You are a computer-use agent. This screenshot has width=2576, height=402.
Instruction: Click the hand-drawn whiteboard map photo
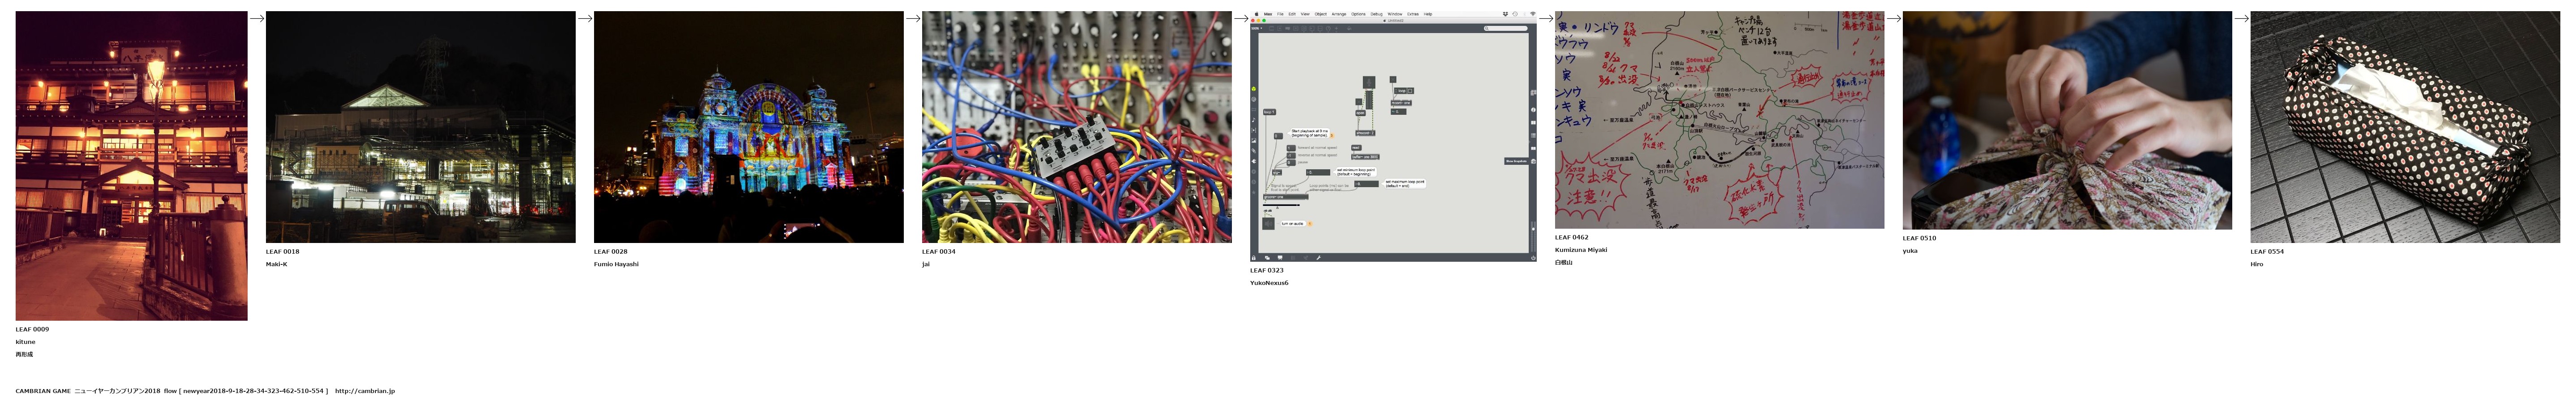pos(1719,120)
